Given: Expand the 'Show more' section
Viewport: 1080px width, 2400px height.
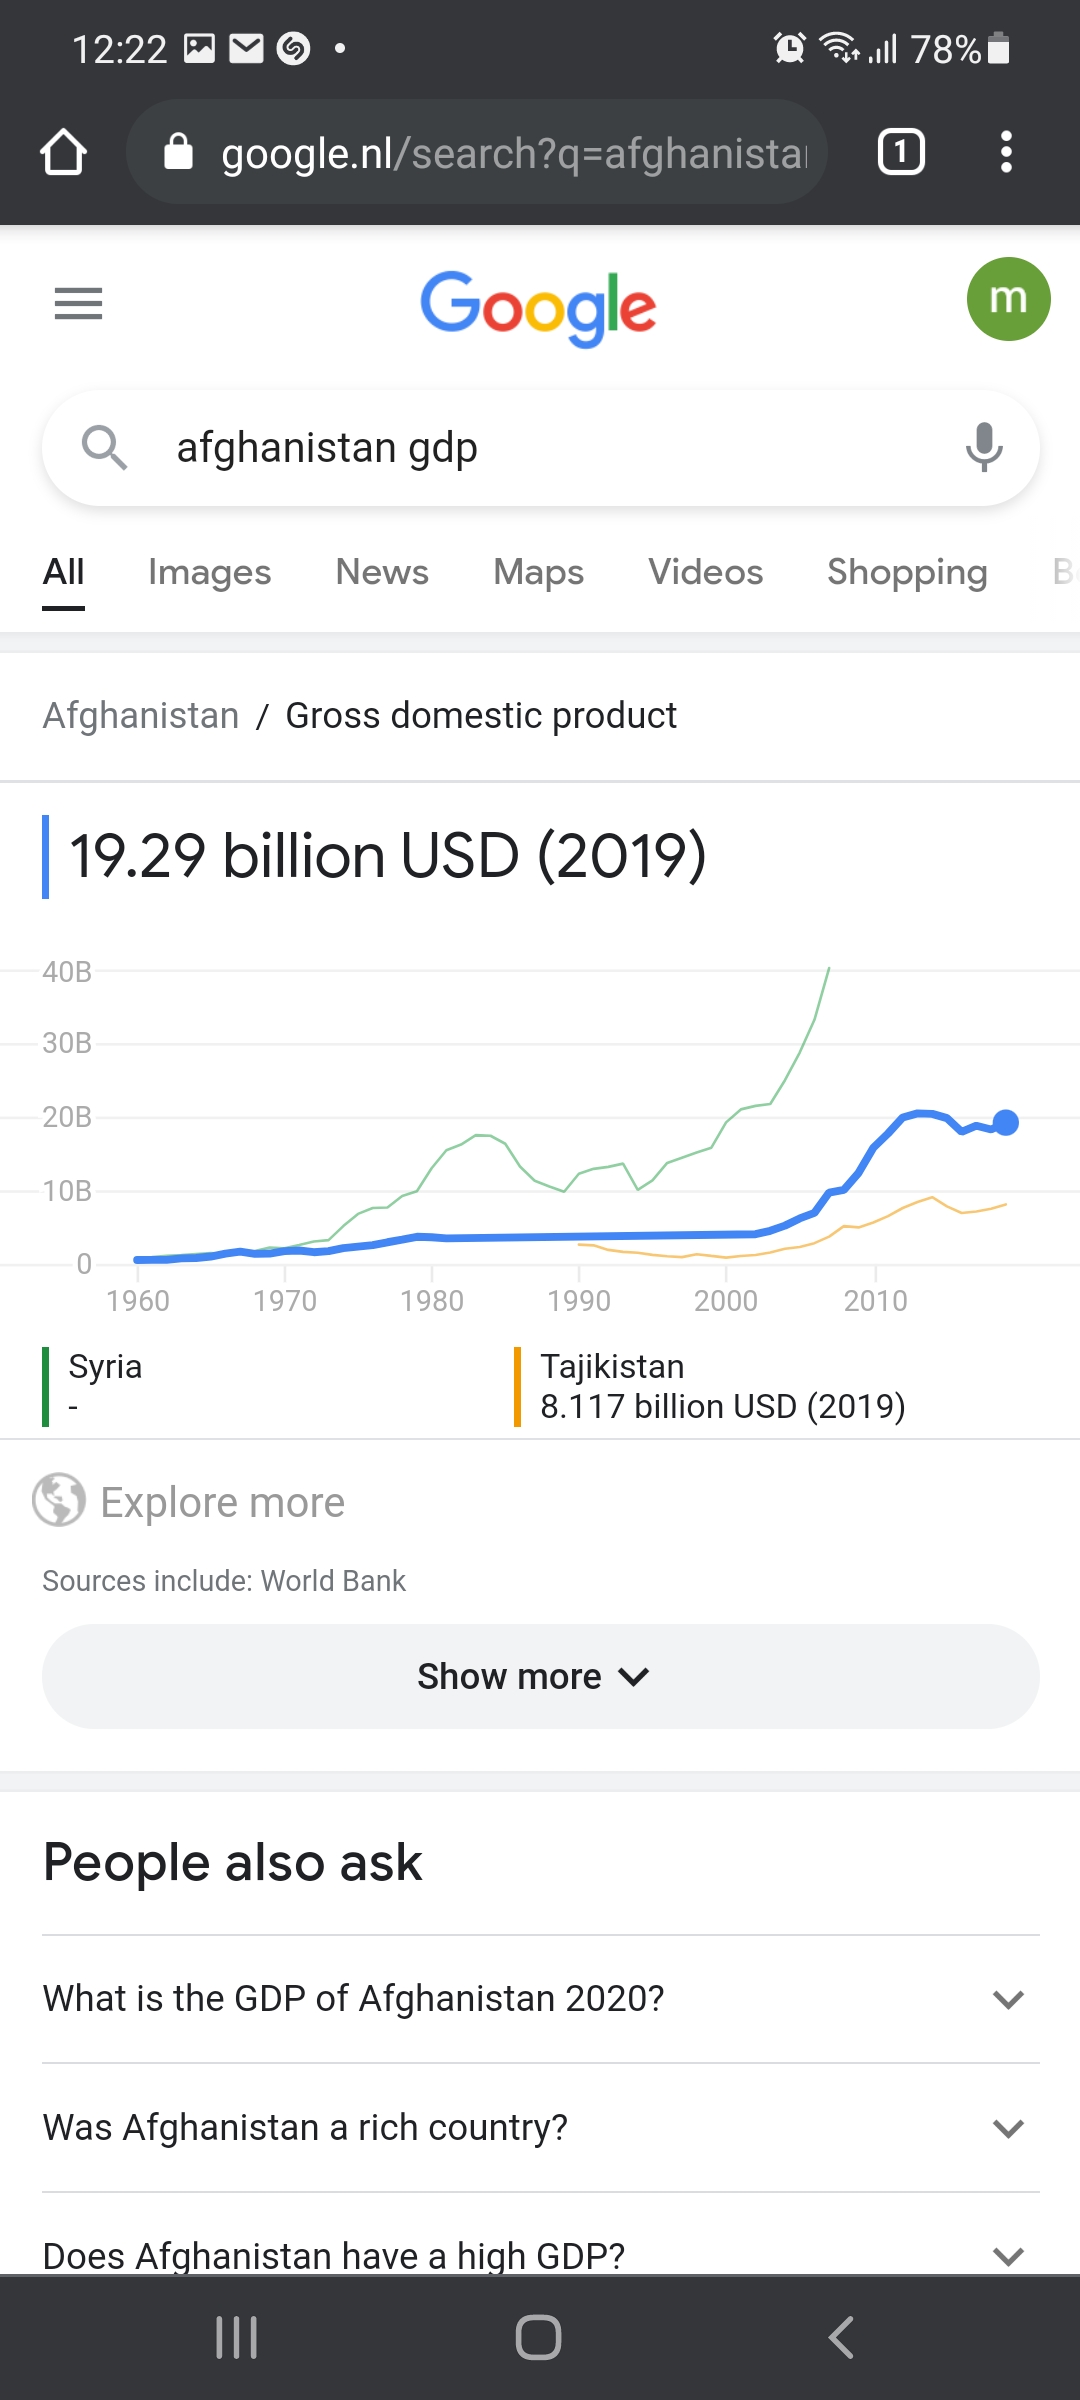Looking at the screenshot, I should coord(540,1677).
